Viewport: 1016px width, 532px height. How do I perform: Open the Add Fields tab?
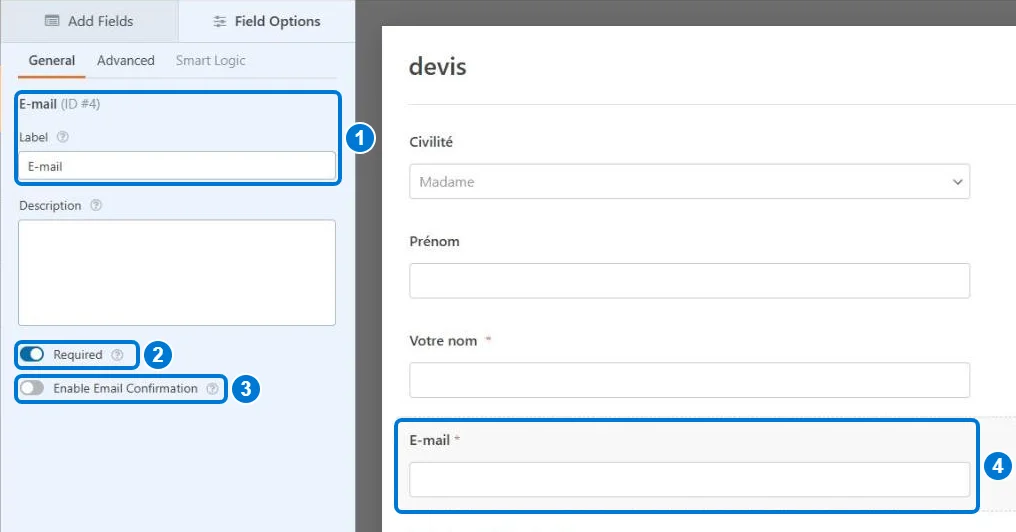pos(89,21)
